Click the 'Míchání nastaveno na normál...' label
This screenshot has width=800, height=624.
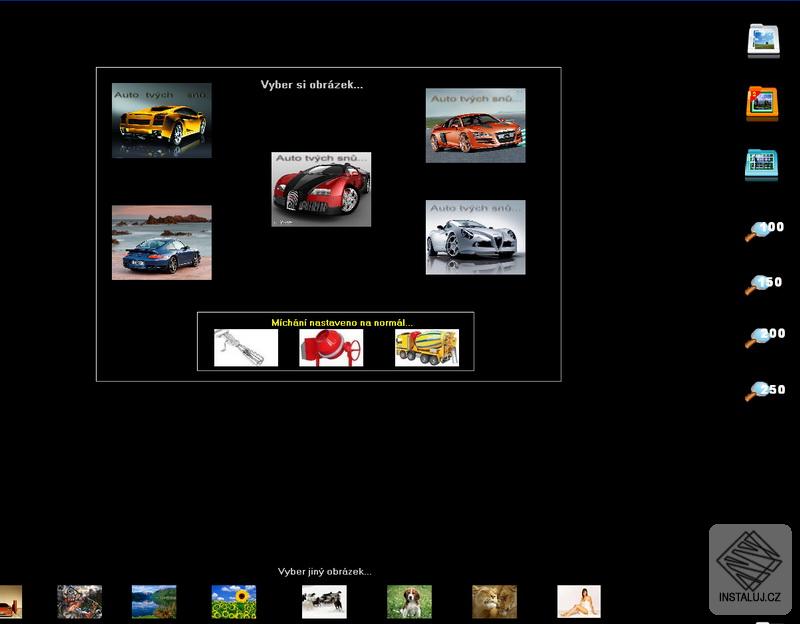tap(342, 322)
